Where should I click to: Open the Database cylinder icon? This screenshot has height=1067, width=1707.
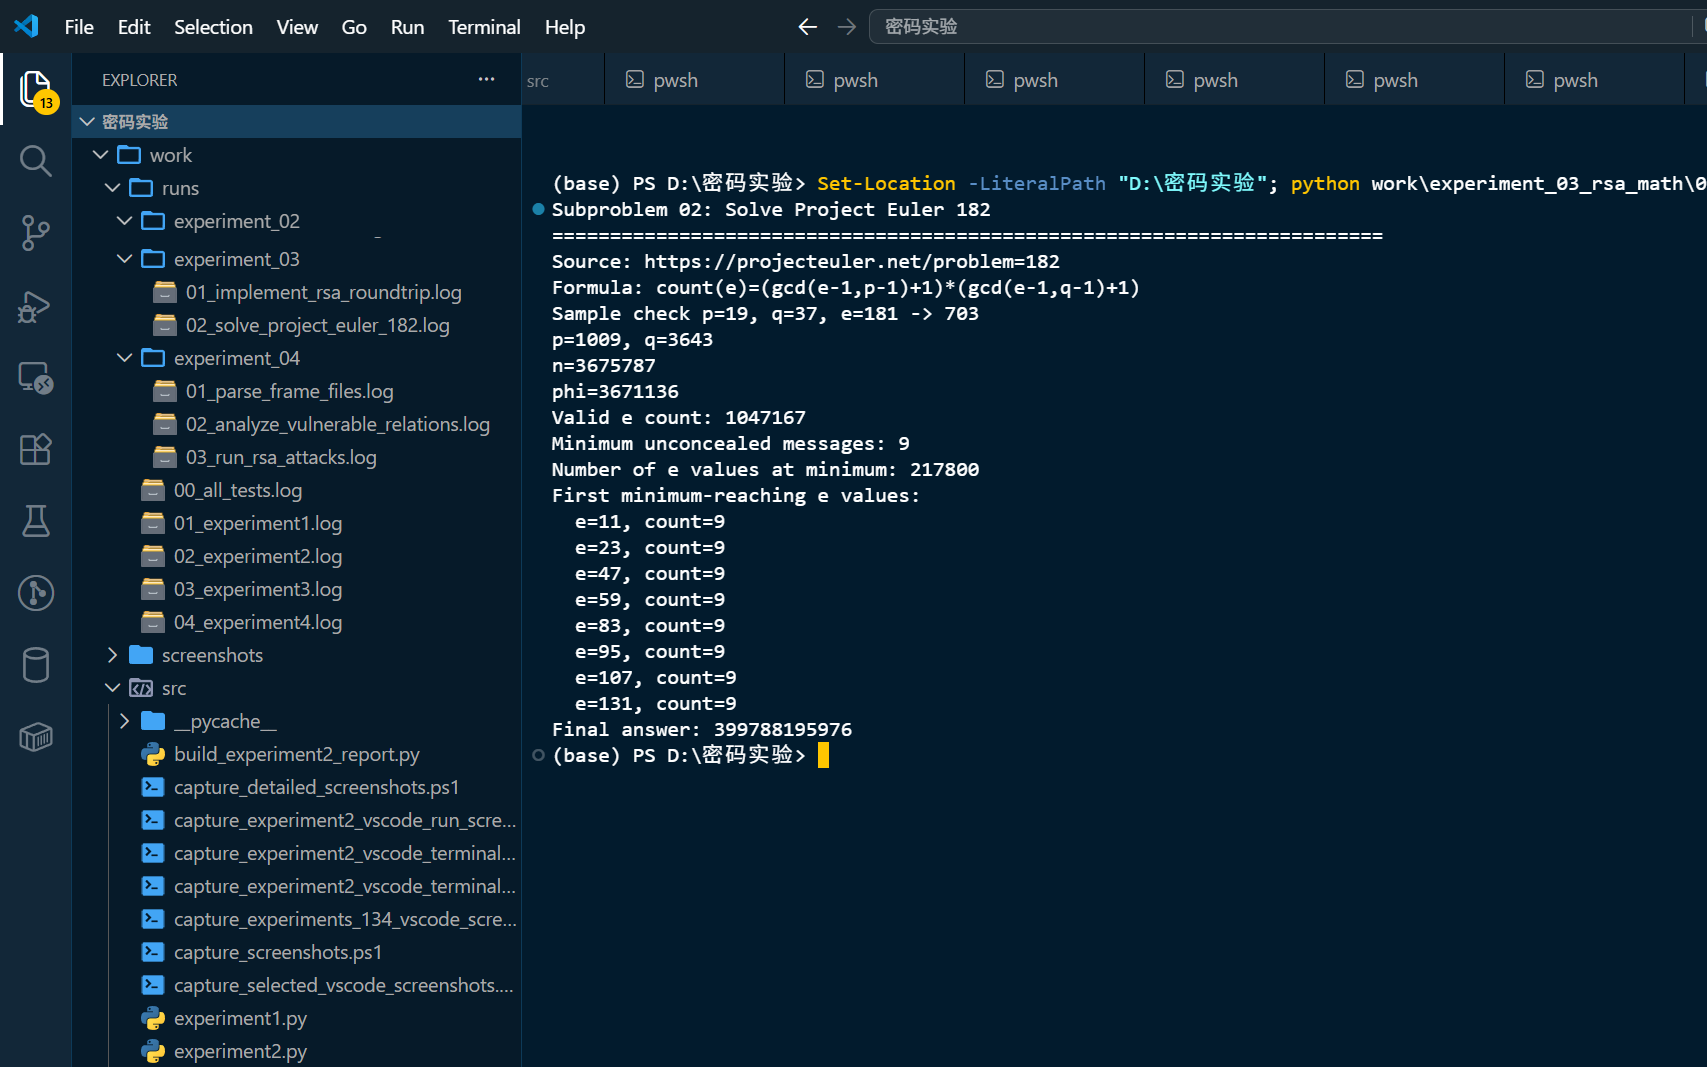tap(36, 665)
